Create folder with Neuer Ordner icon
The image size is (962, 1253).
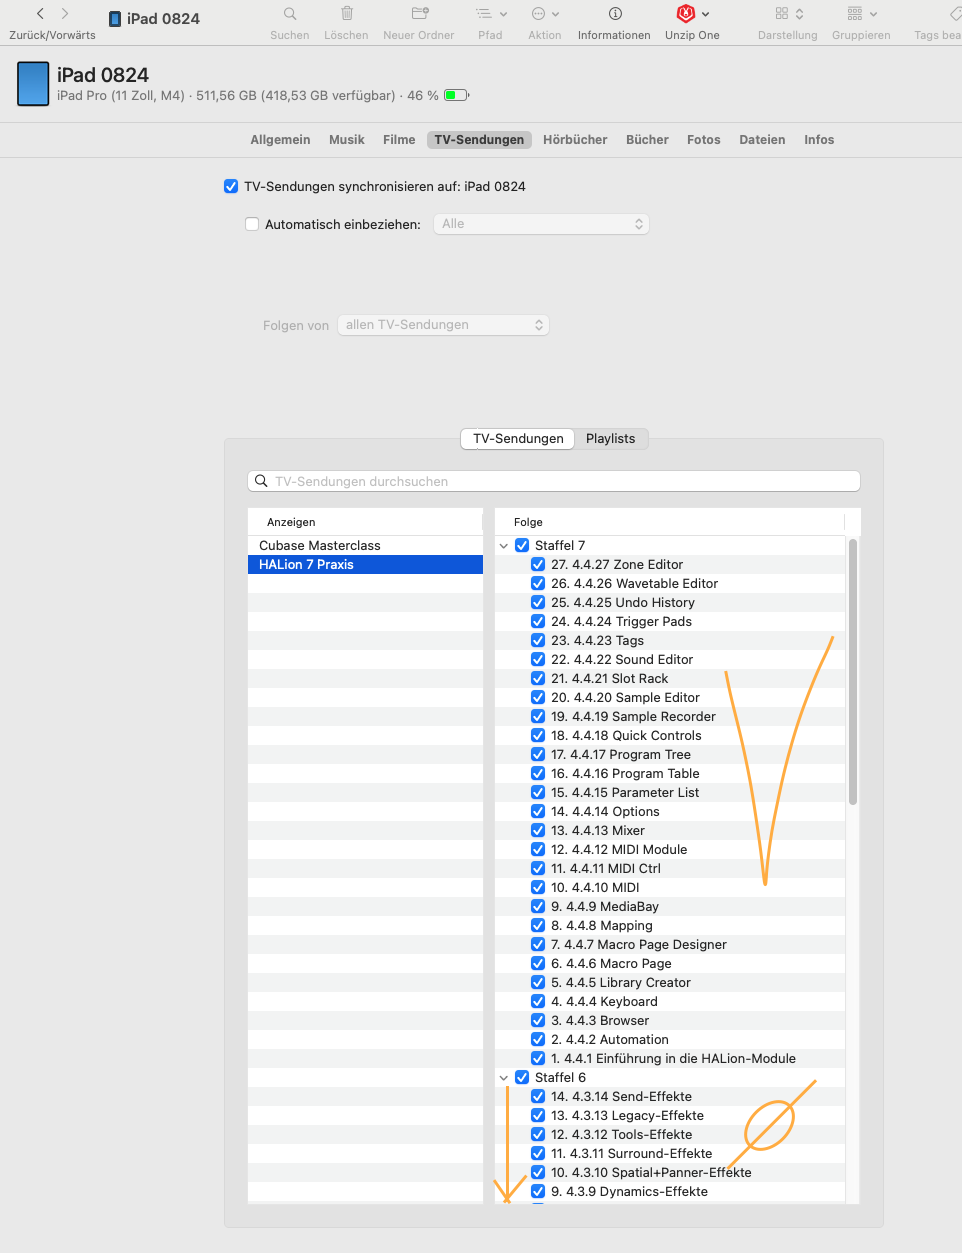click(420, 14)
